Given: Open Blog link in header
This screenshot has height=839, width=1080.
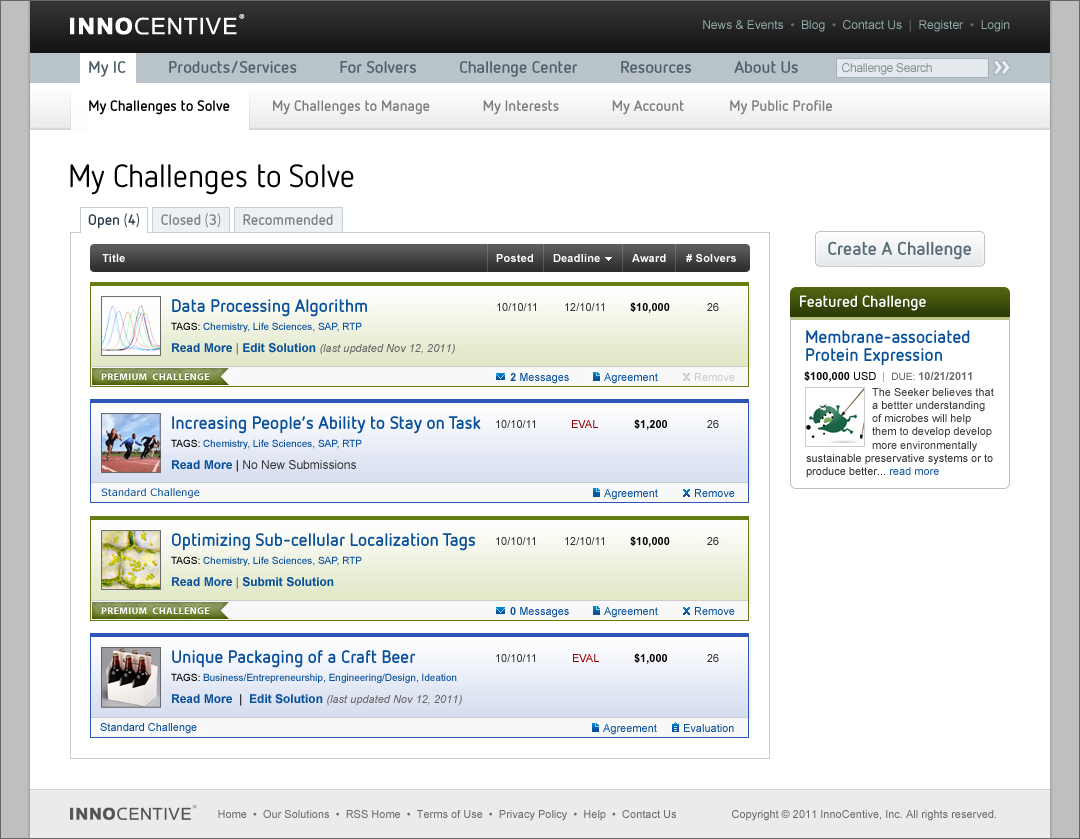Looking at the screenshot, I should [x=813, y=25].
